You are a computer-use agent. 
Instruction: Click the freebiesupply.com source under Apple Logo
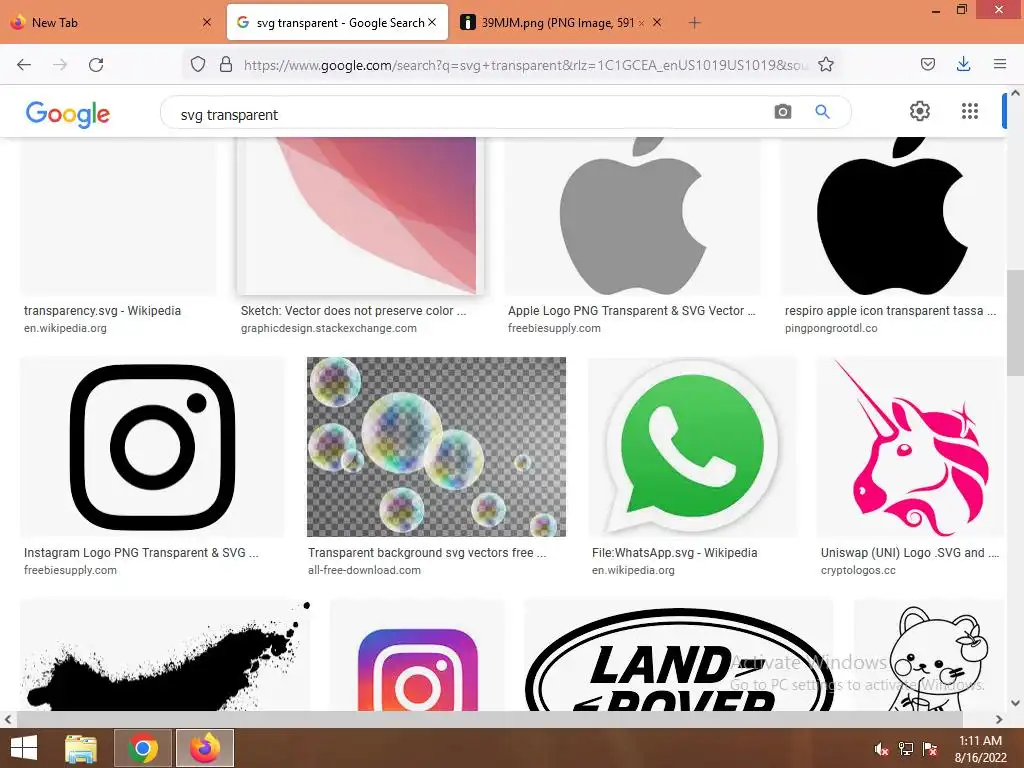pyautogui.click(x=554, y=328)
